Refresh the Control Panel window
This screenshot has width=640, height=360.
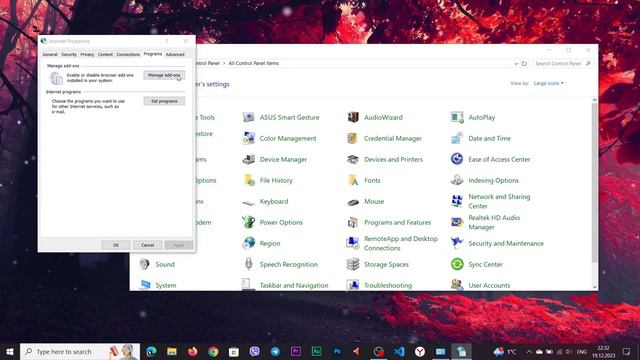[524, 64]
